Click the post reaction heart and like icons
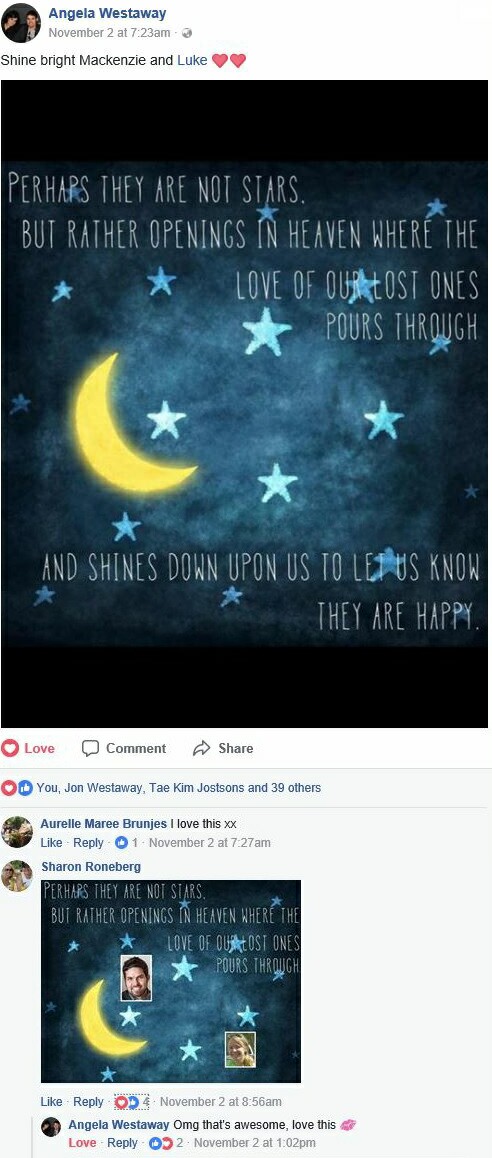This screenshot has height=1158, width=492. tap(17, 787)
